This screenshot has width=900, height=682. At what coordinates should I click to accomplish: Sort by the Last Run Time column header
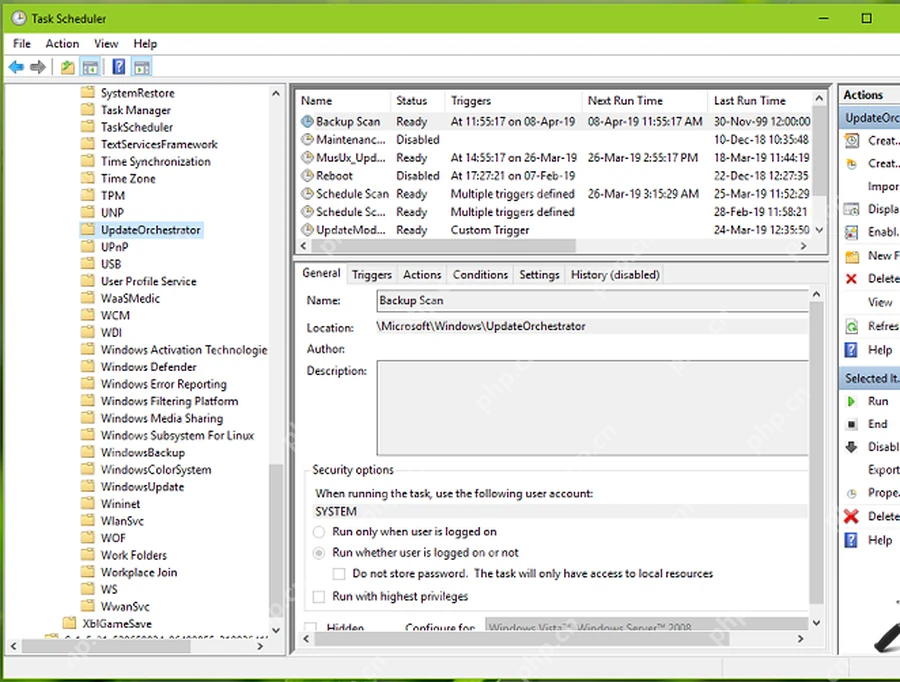(x=759, y=100)
